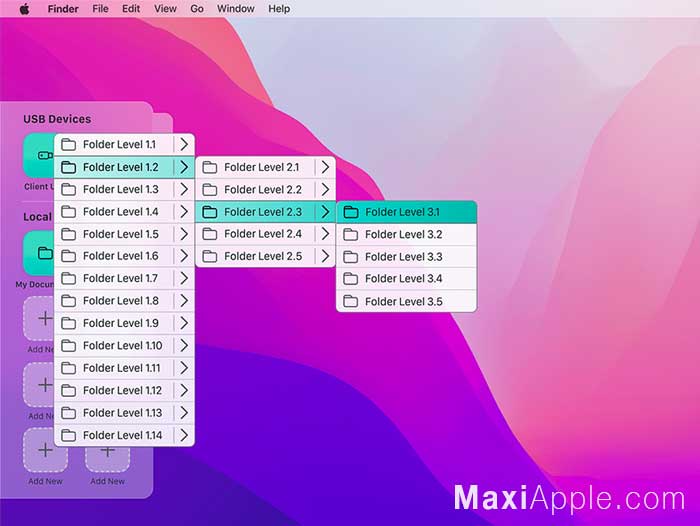Click the My Documents folder tile icon
The width and height of the screenshot is (700, 526).
(x=45, y=253)
